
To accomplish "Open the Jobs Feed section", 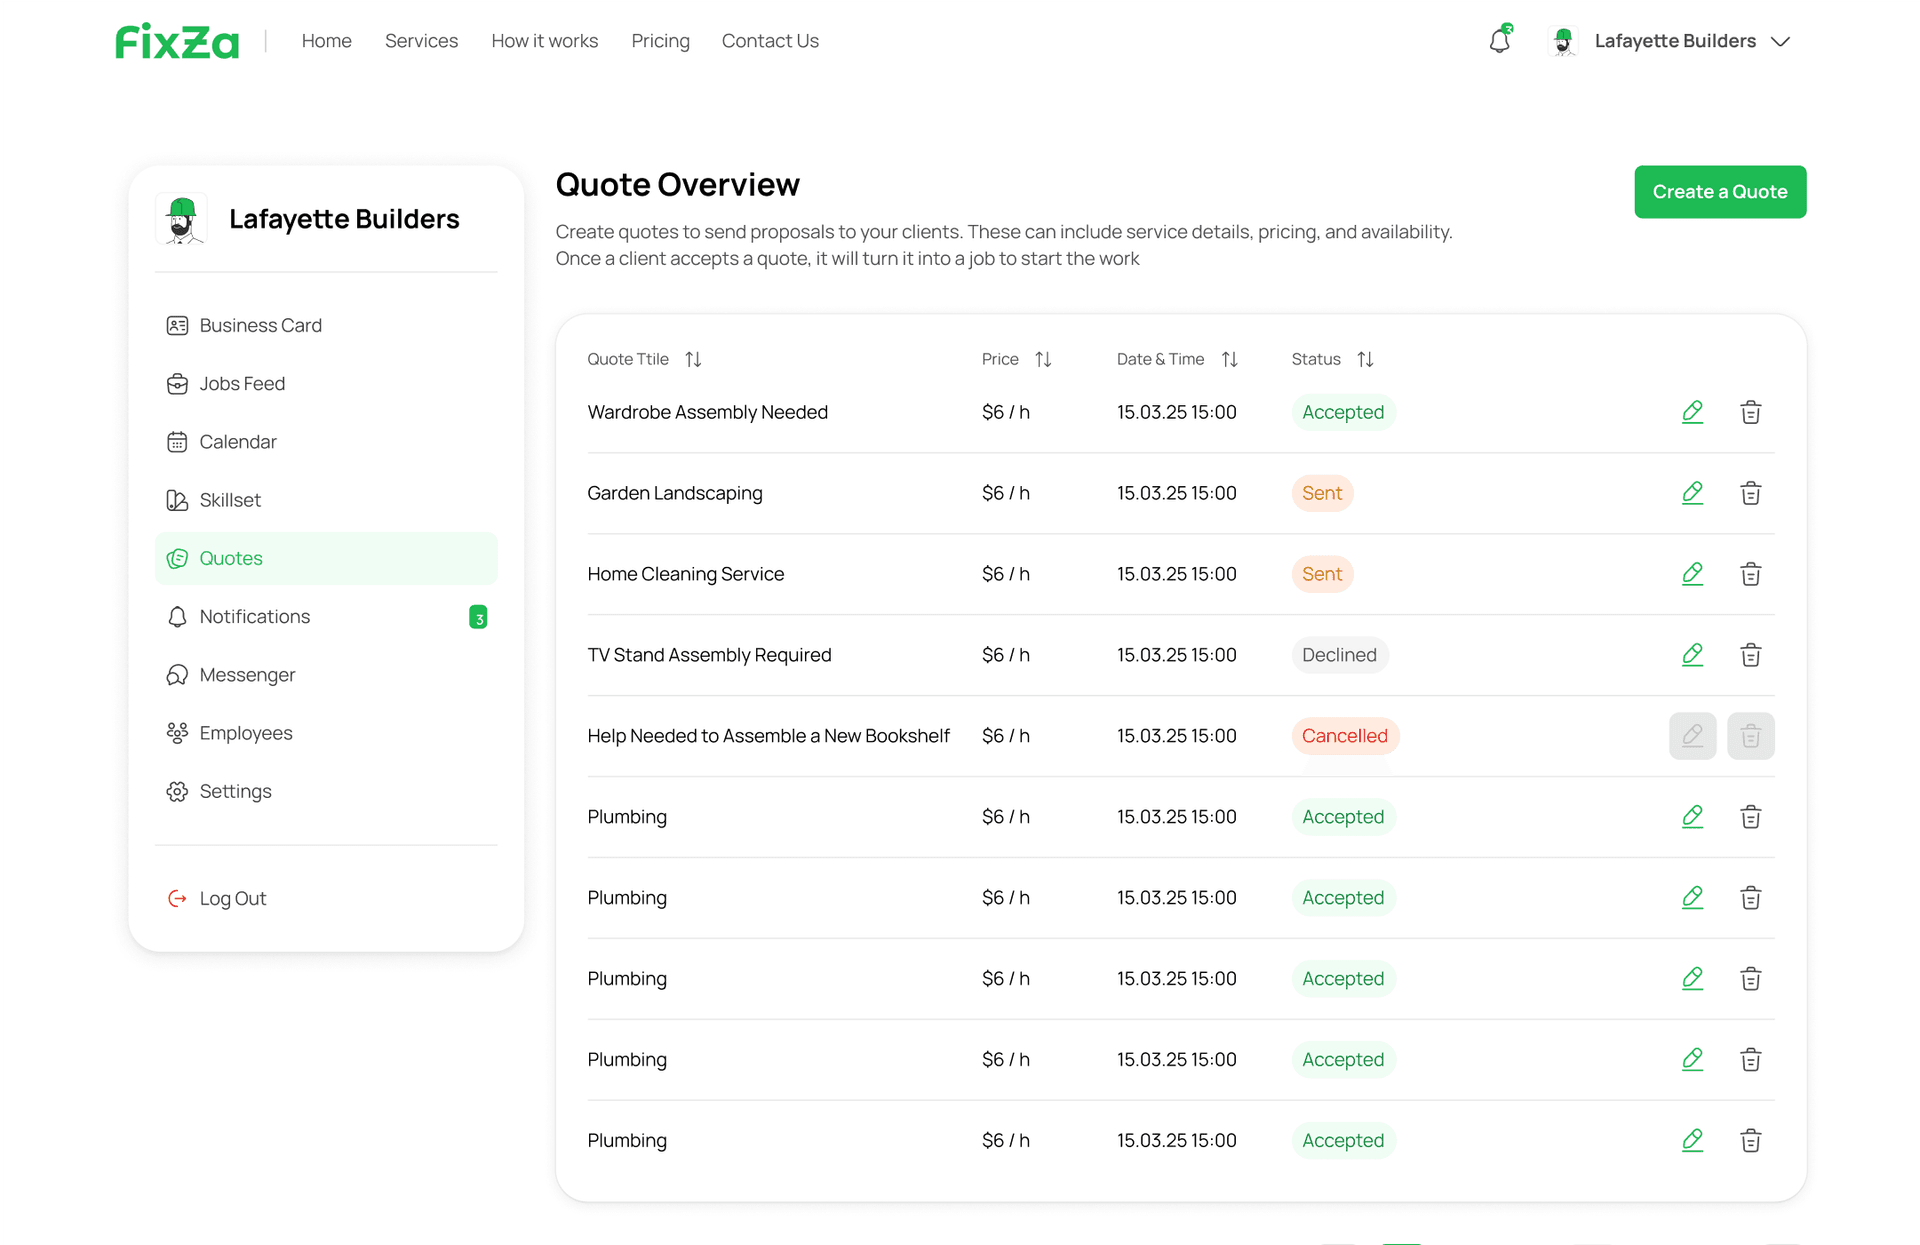I will click(242, 383).
